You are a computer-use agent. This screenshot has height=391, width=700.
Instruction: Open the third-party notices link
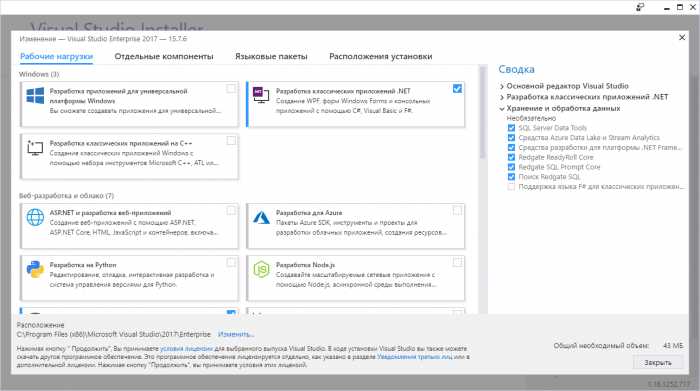tap(414, 357)
